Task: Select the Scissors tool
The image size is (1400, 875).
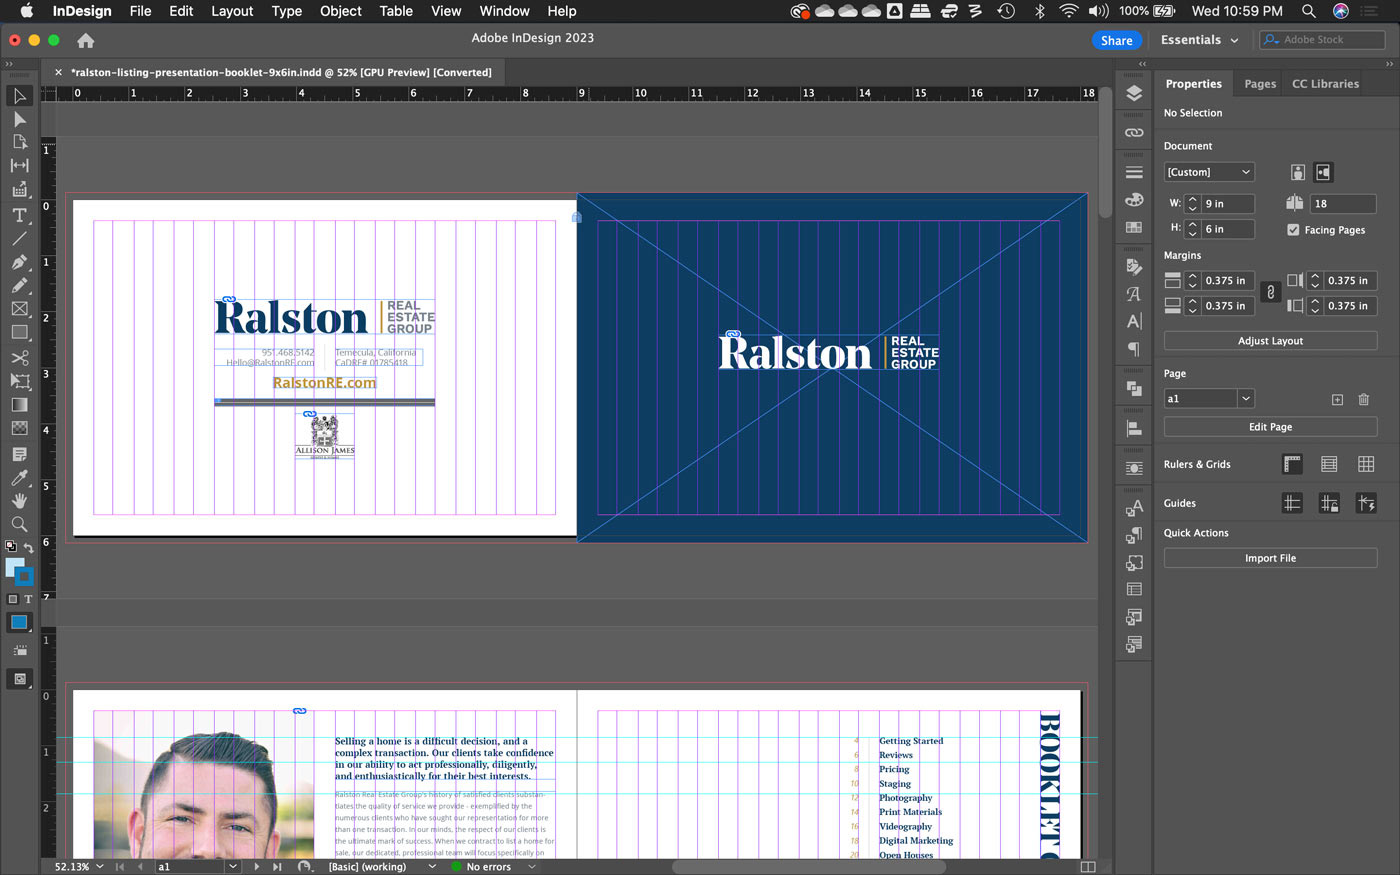Action: (19, 357)
